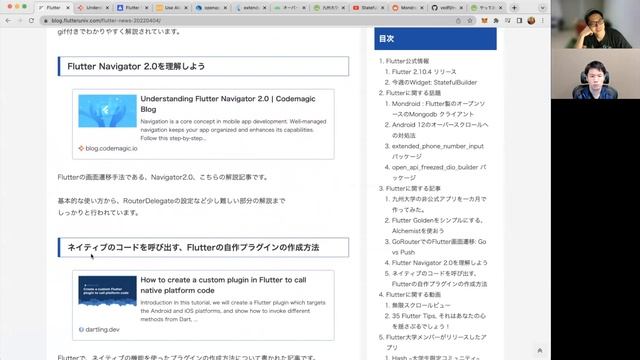Jump to the Mondroid Mongodb client contents entry
Viewport: 640px width, 360px height.
(x=438, y=109)
